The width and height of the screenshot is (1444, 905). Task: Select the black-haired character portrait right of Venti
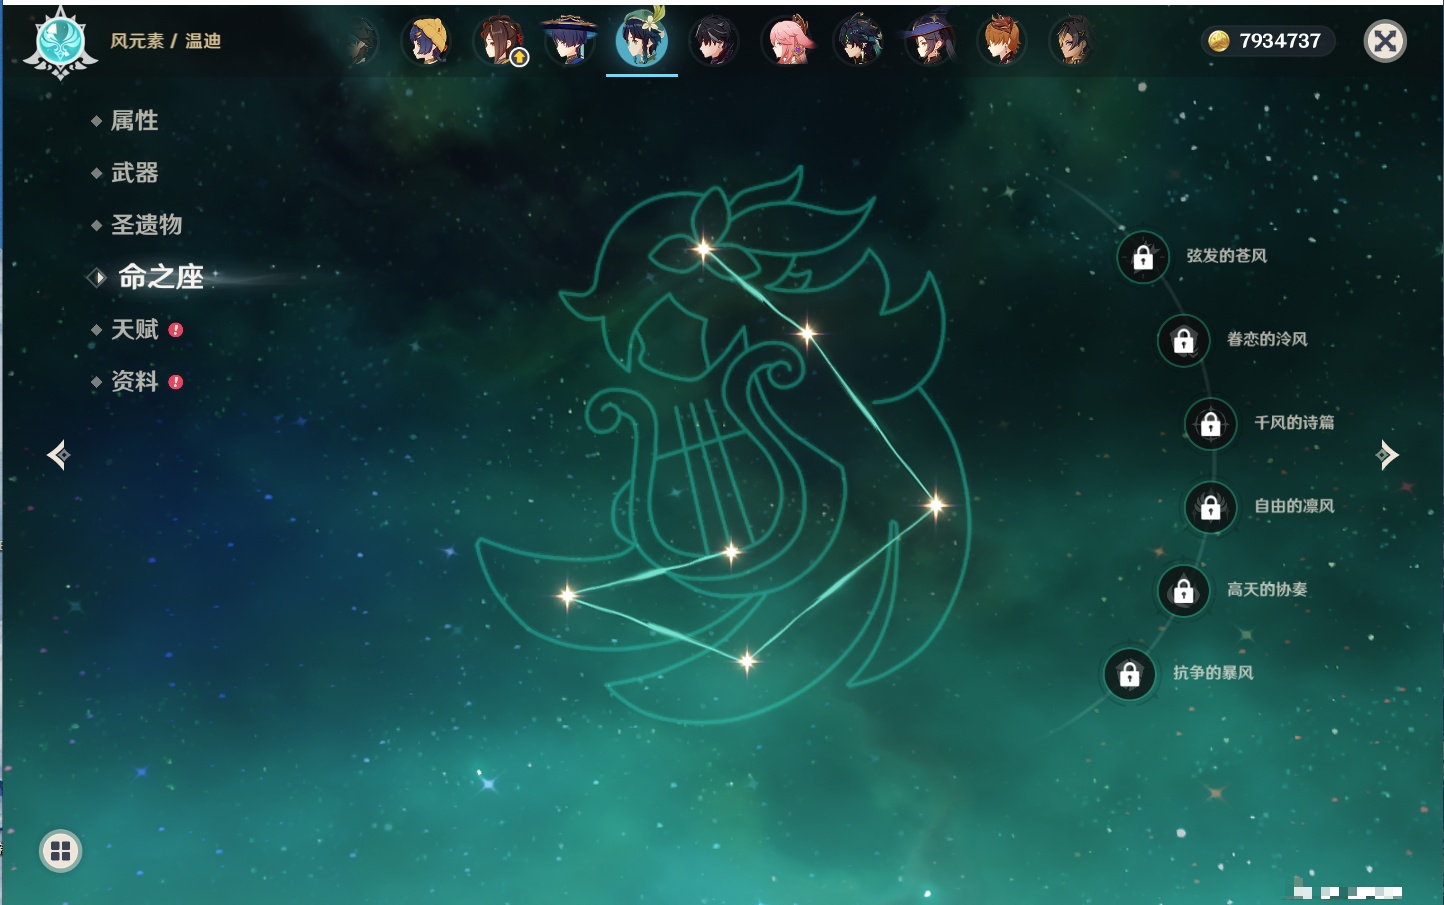(714, 42)
